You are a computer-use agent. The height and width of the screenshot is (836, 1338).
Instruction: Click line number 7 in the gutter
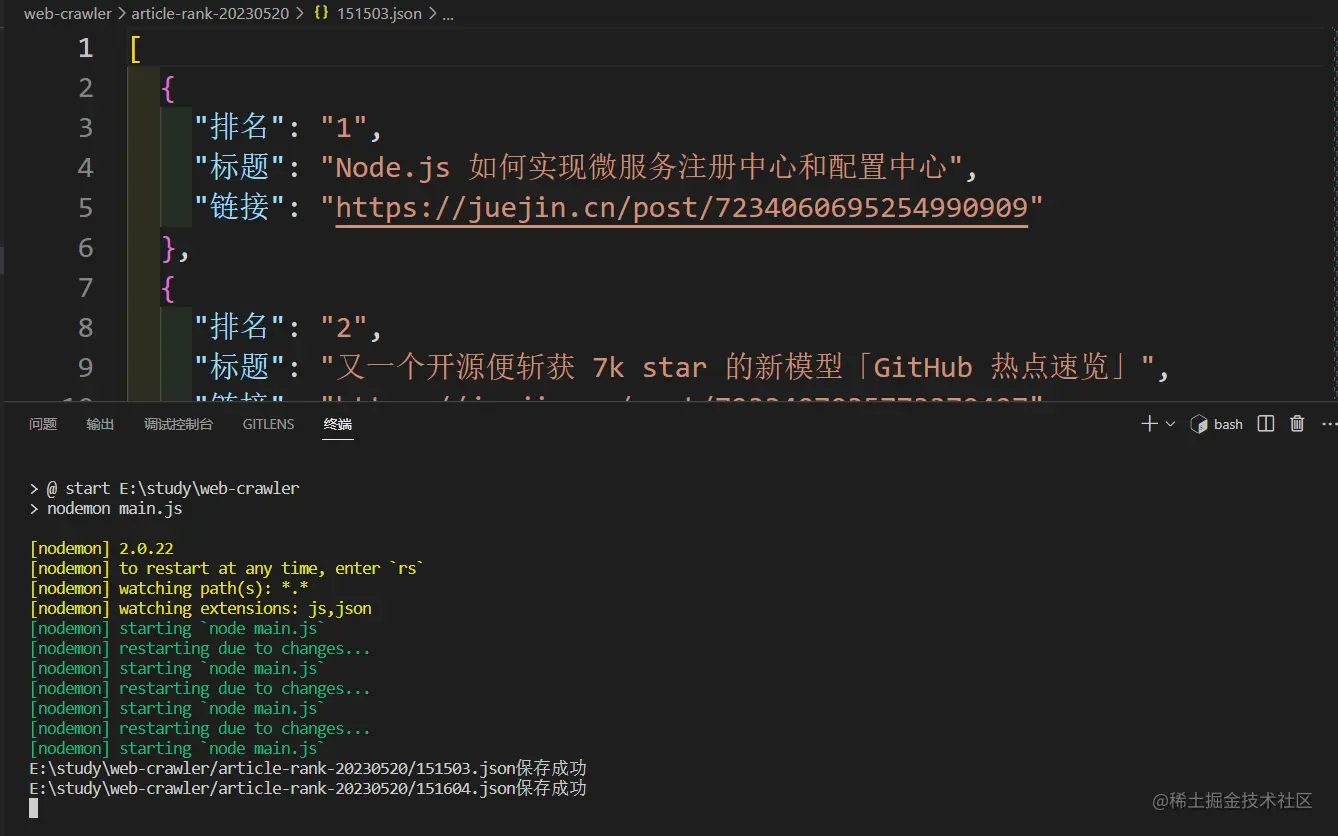click(85, 288)
